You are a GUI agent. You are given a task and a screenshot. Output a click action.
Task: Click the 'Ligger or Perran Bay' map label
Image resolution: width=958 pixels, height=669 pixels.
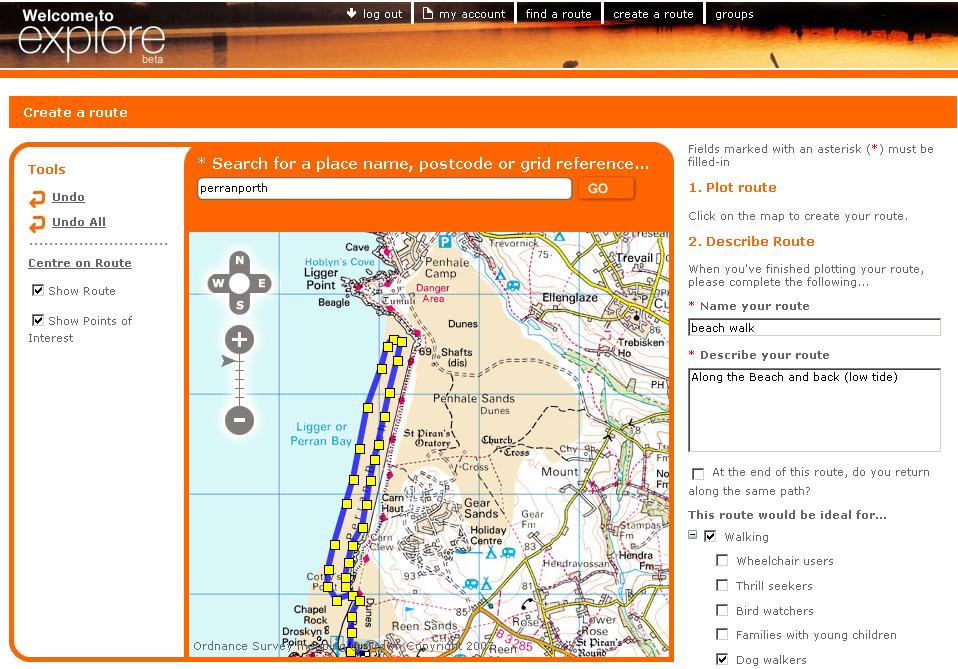(321, 434)
